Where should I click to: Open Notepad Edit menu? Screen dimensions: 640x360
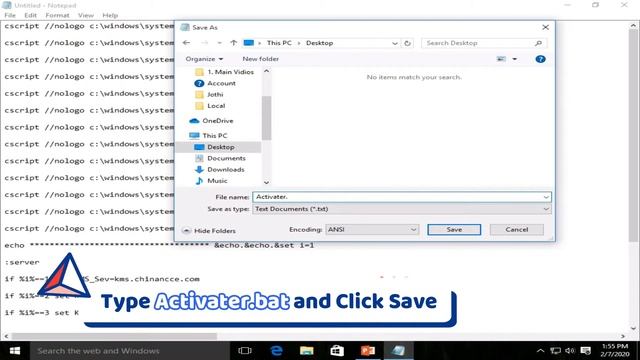30,15
